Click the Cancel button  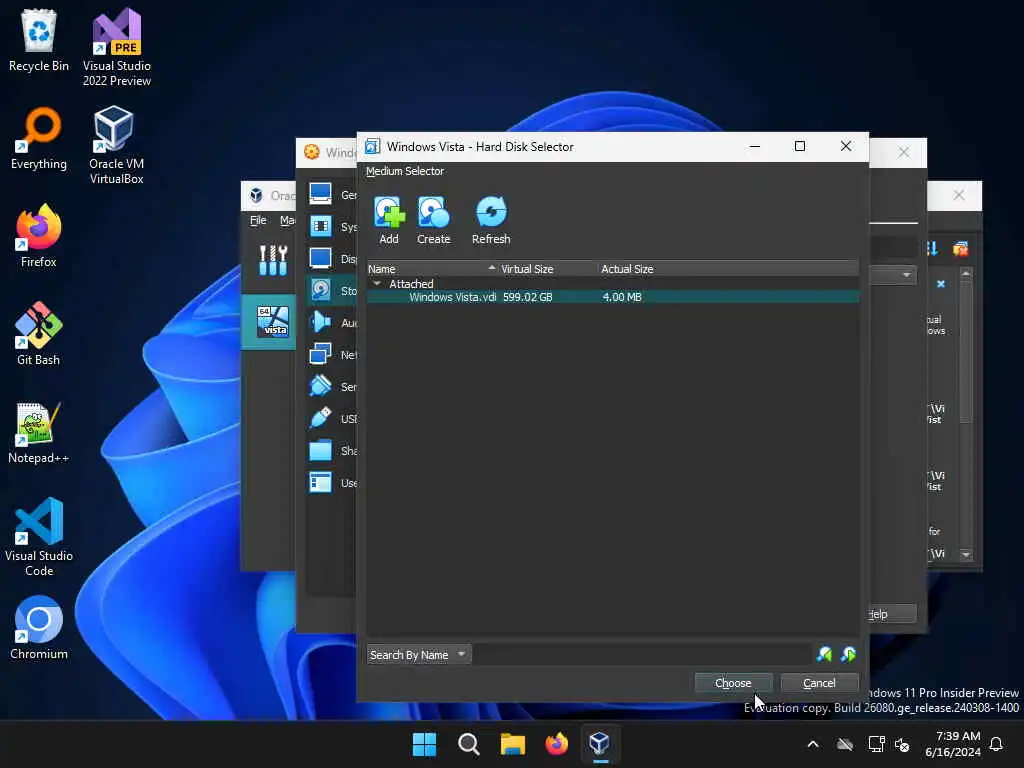819,683
